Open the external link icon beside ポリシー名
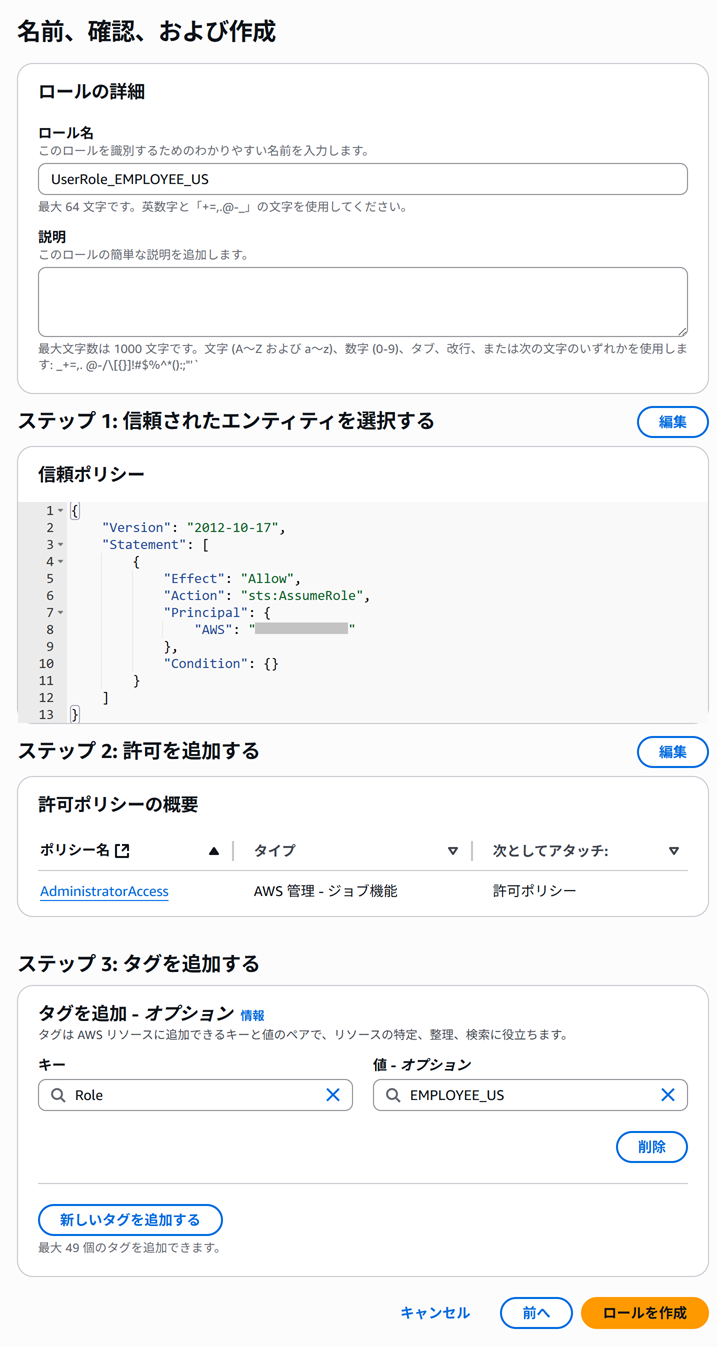The image size is (718, 1347). coord(122,851)
